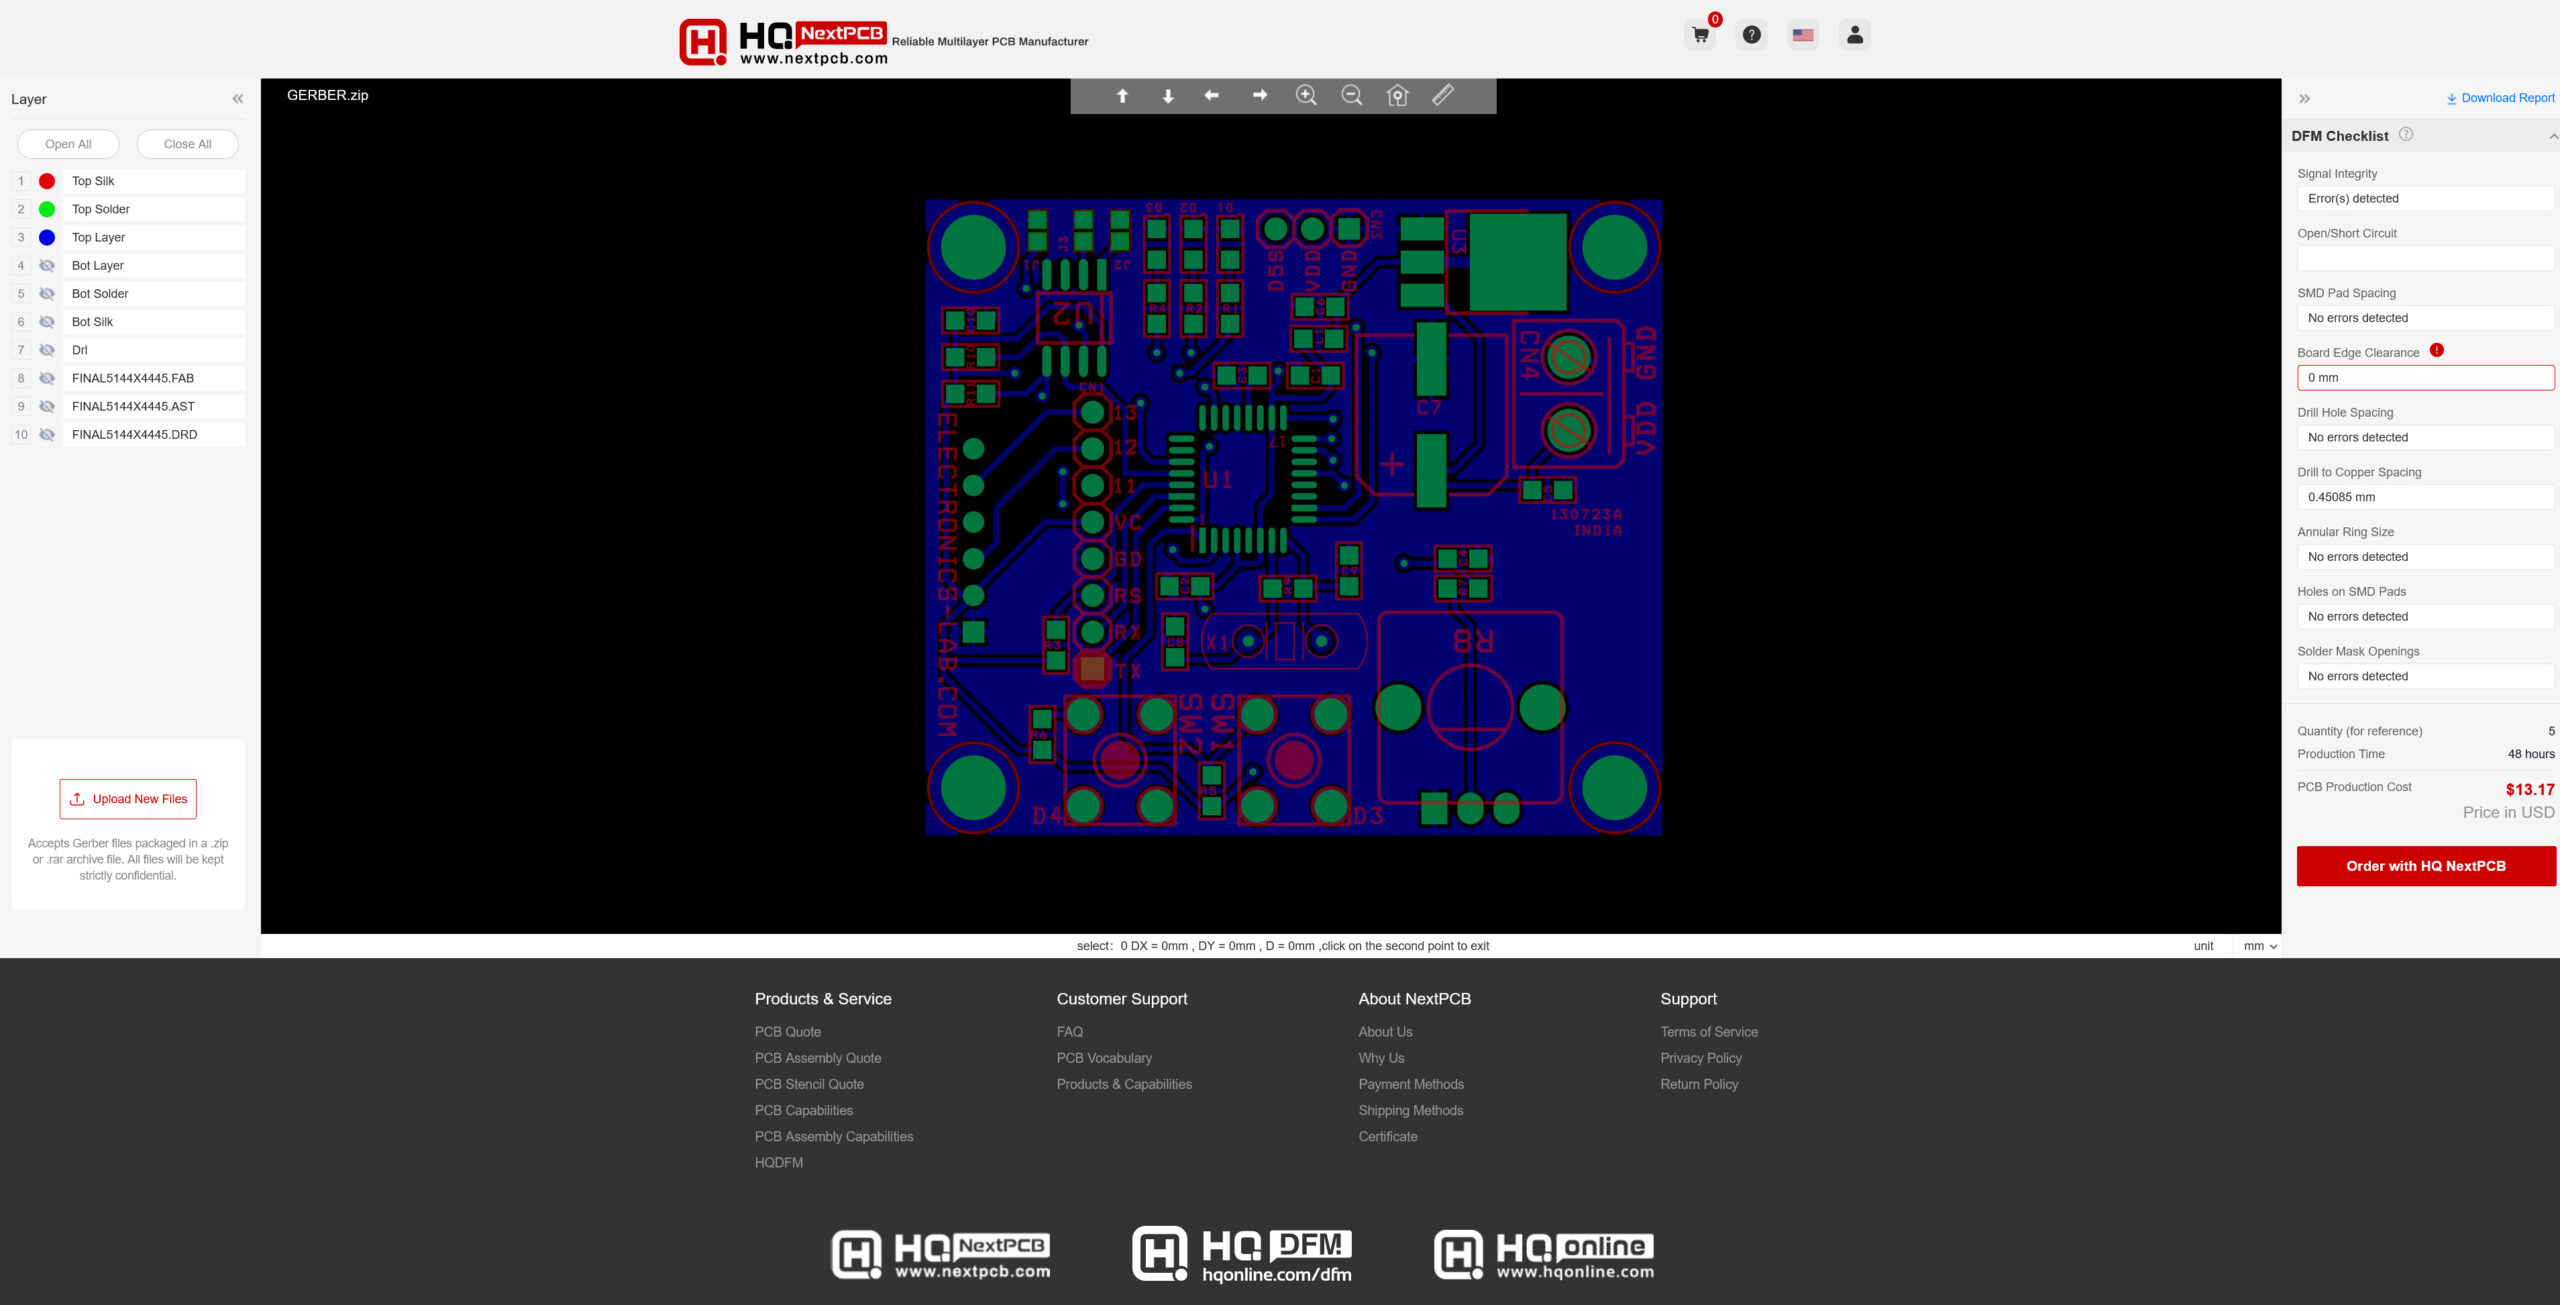Click Download Report link
Viewport: 2560px width, 1305px height.
coord(2500,95)
